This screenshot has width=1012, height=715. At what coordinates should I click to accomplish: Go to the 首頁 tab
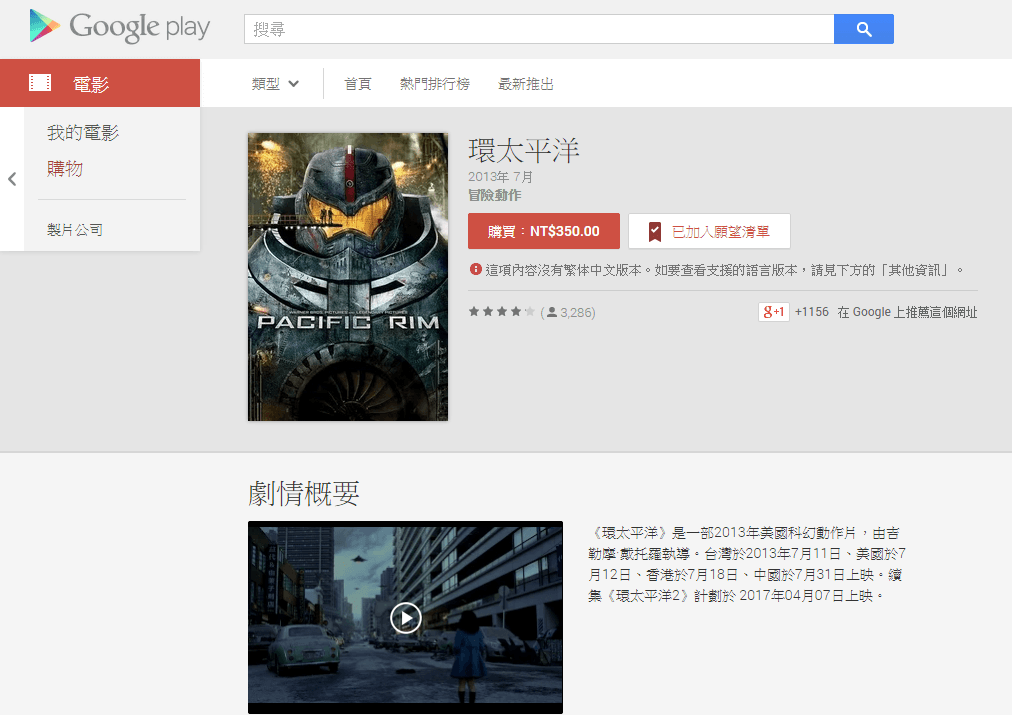358,84
